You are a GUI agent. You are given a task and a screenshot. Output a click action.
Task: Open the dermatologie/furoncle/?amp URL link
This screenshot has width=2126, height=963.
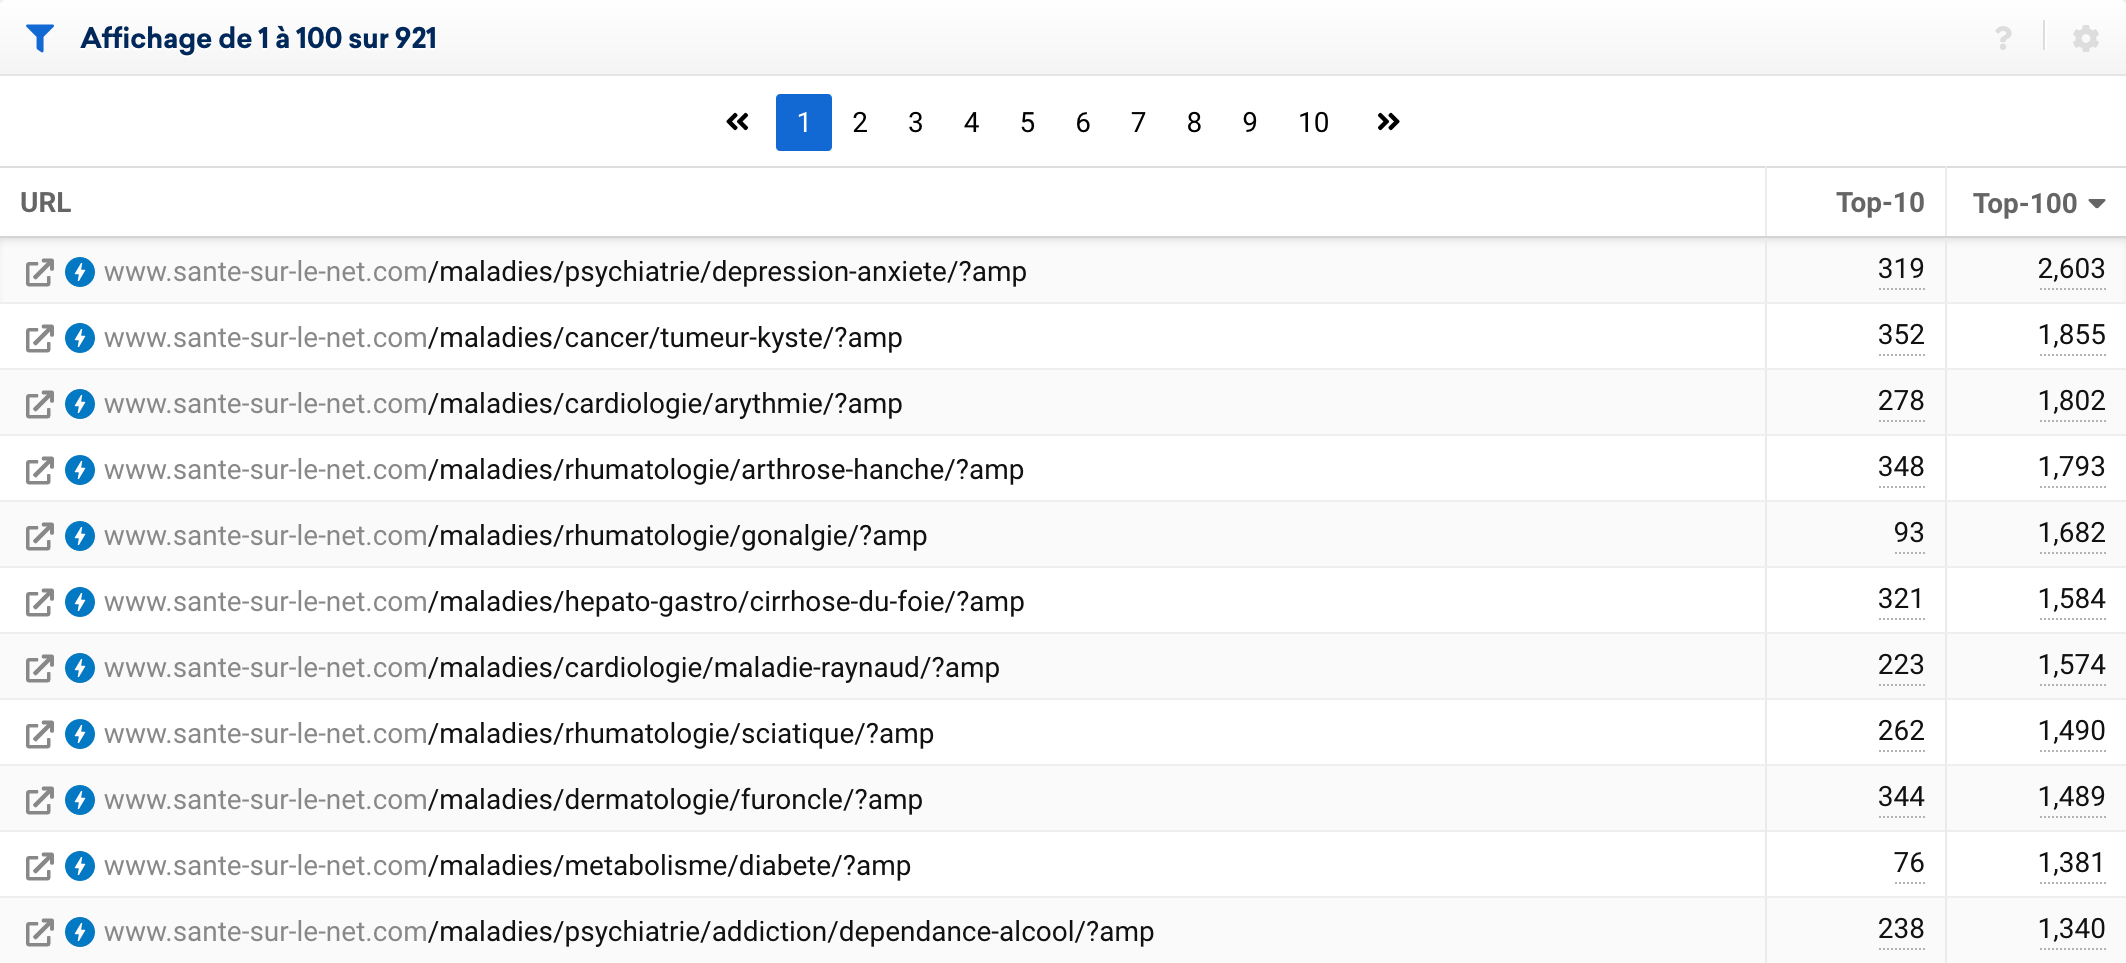pyautogui.click(x=513, y=800)
